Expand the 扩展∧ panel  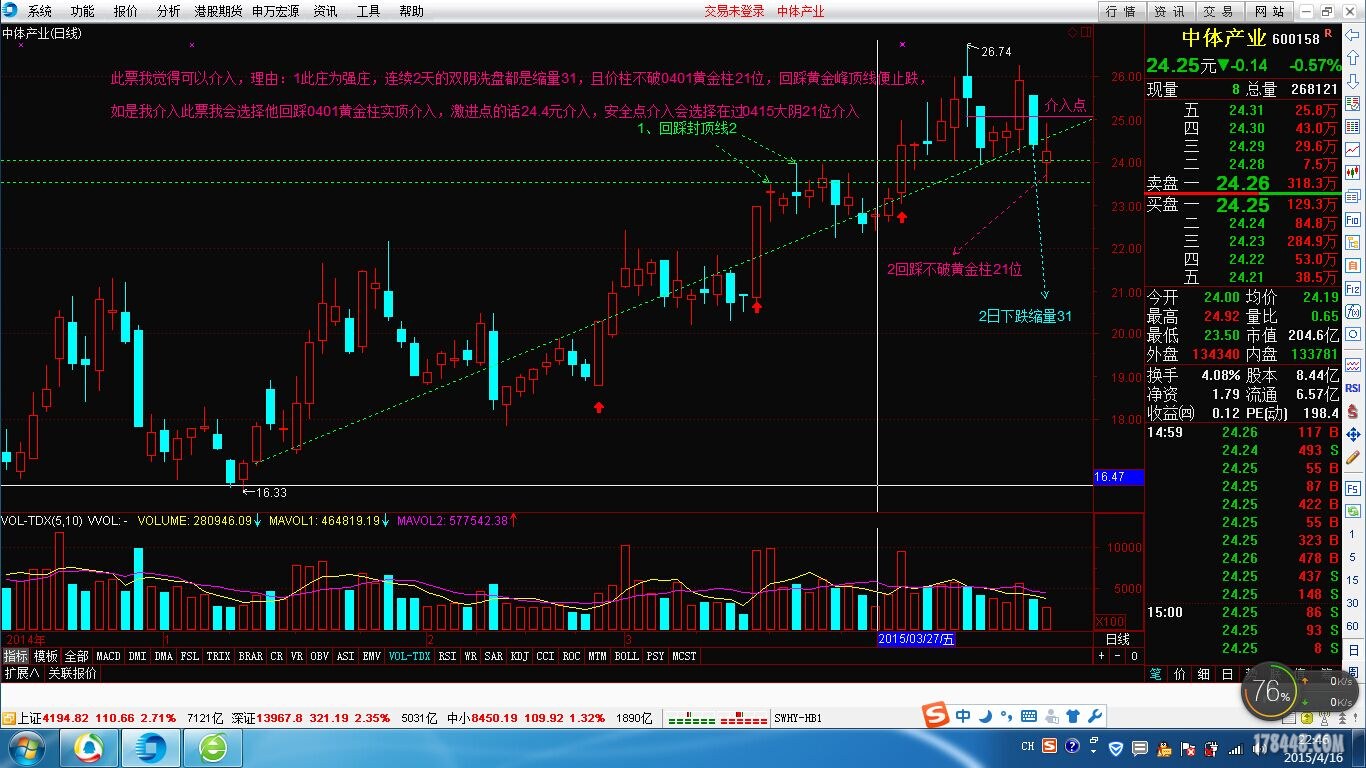point(20,673)
